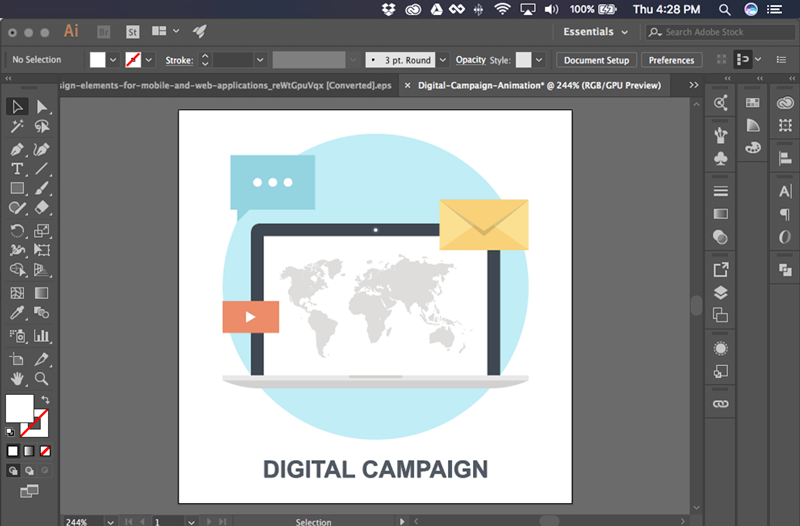Activate the Zoom magnifier tool

click(x=42, y=379)
